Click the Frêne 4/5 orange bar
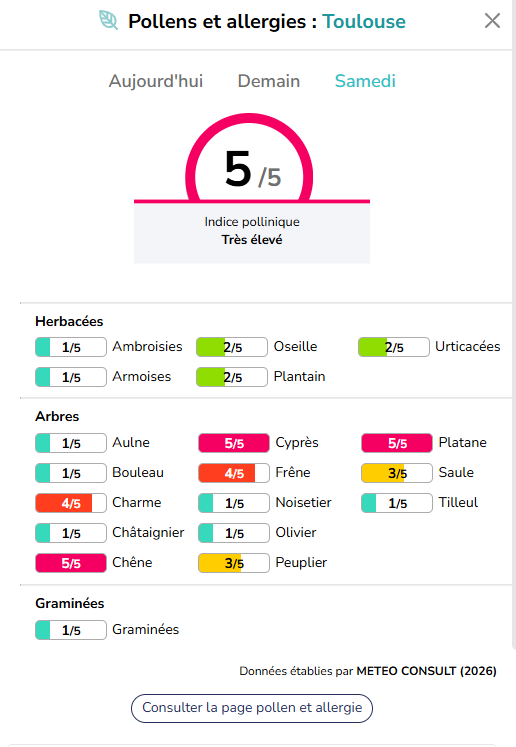The height and width of the screenshot is (747, 516). pyautogui.click(x=233, y=473)
